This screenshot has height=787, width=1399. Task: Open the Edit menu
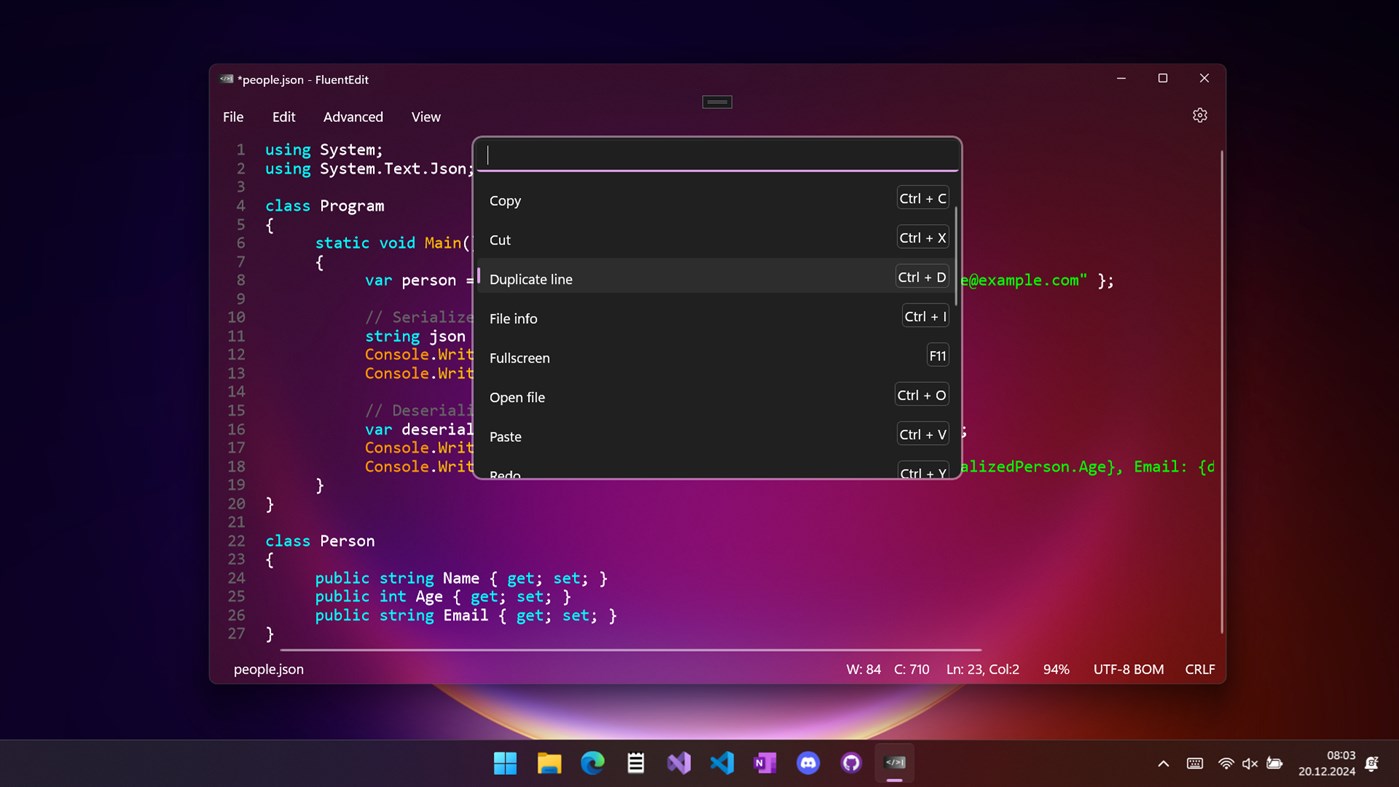click(284, 117)
